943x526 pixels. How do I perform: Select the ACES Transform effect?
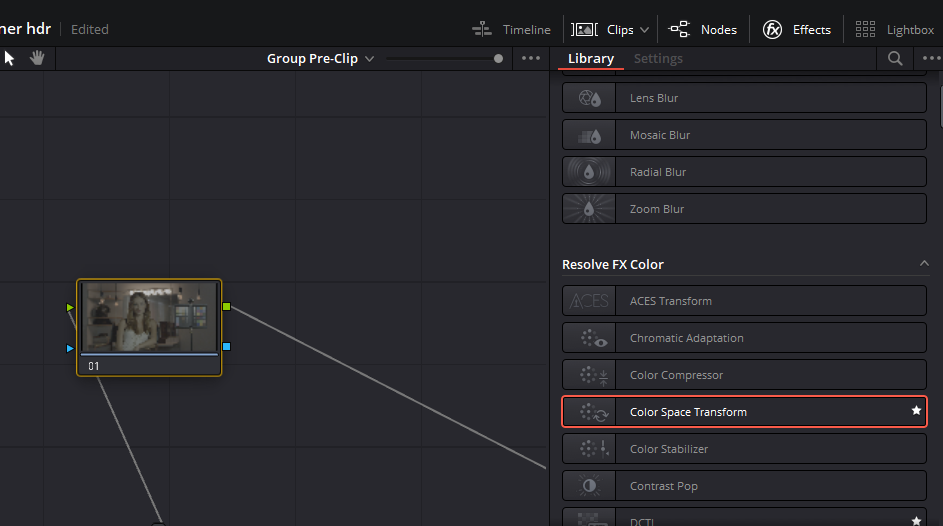coord(744,301)
